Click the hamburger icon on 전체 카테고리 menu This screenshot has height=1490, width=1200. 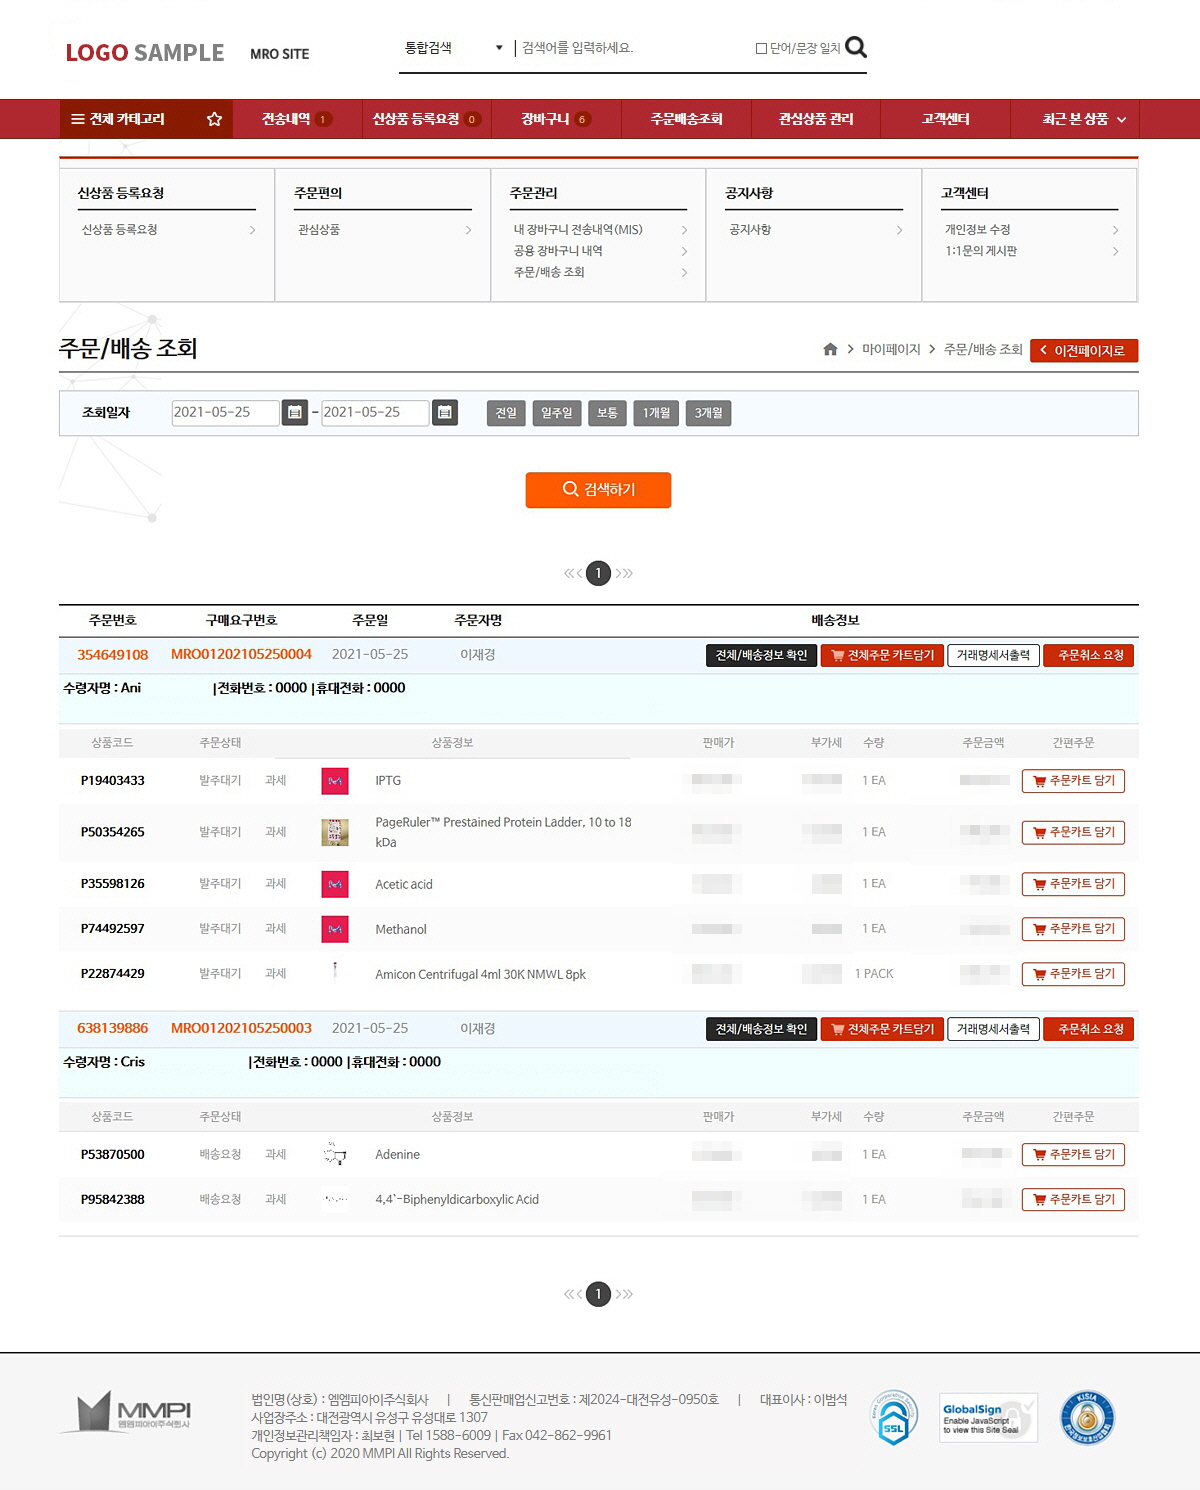pos(79,118)
